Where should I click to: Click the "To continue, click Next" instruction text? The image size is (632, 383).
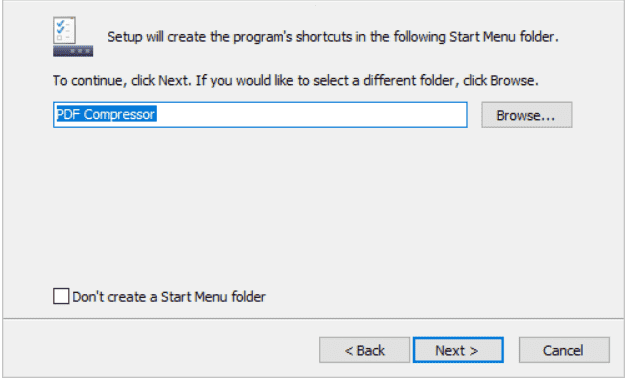(x=295, y=81)
